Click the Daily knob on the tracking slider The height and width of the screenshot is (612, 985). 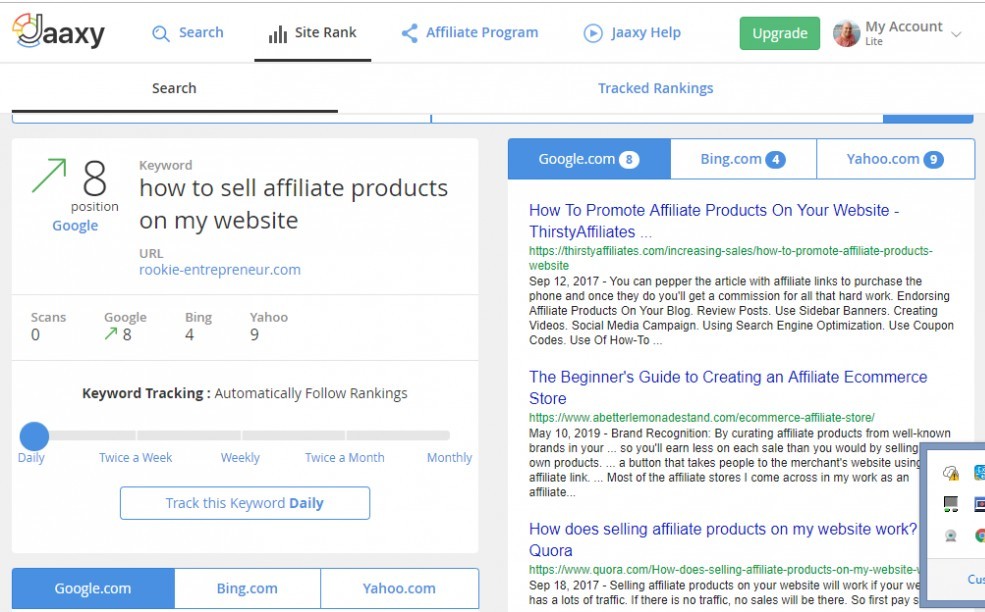point(33,436)
